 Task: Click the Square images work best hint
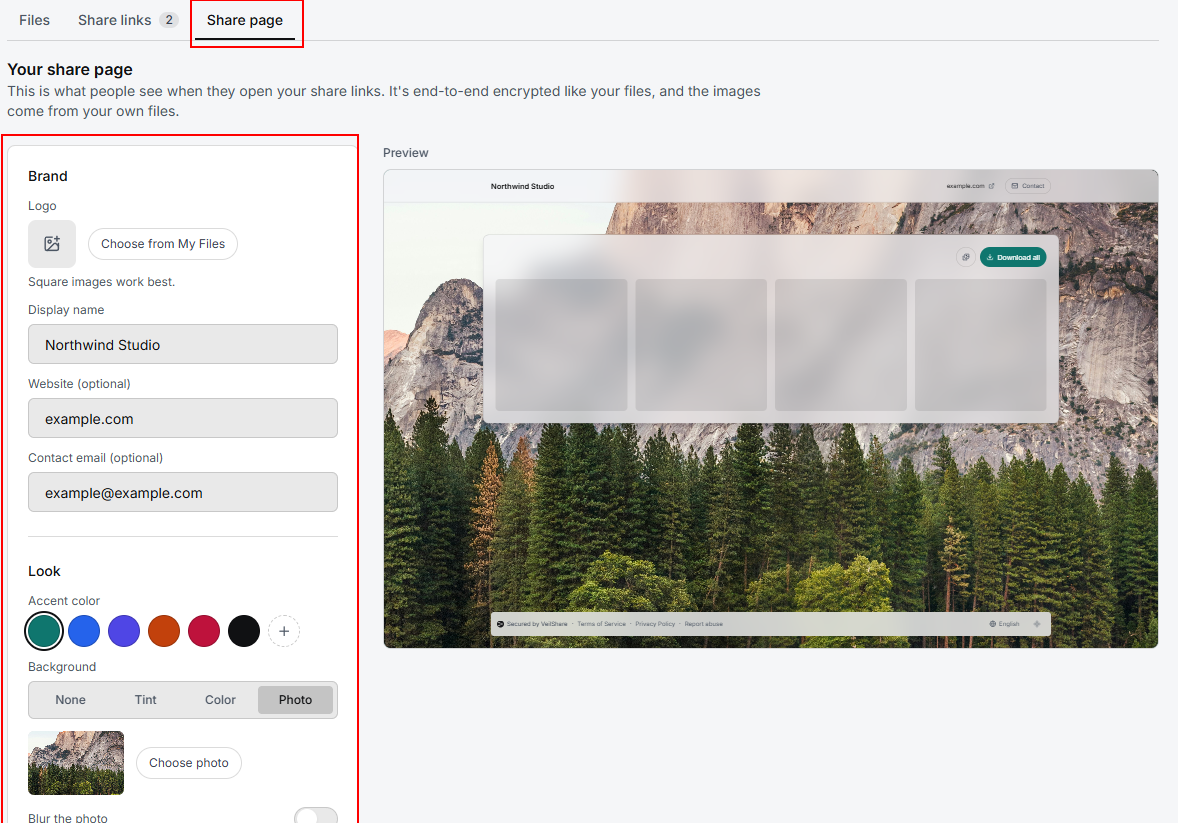(101, 282)
